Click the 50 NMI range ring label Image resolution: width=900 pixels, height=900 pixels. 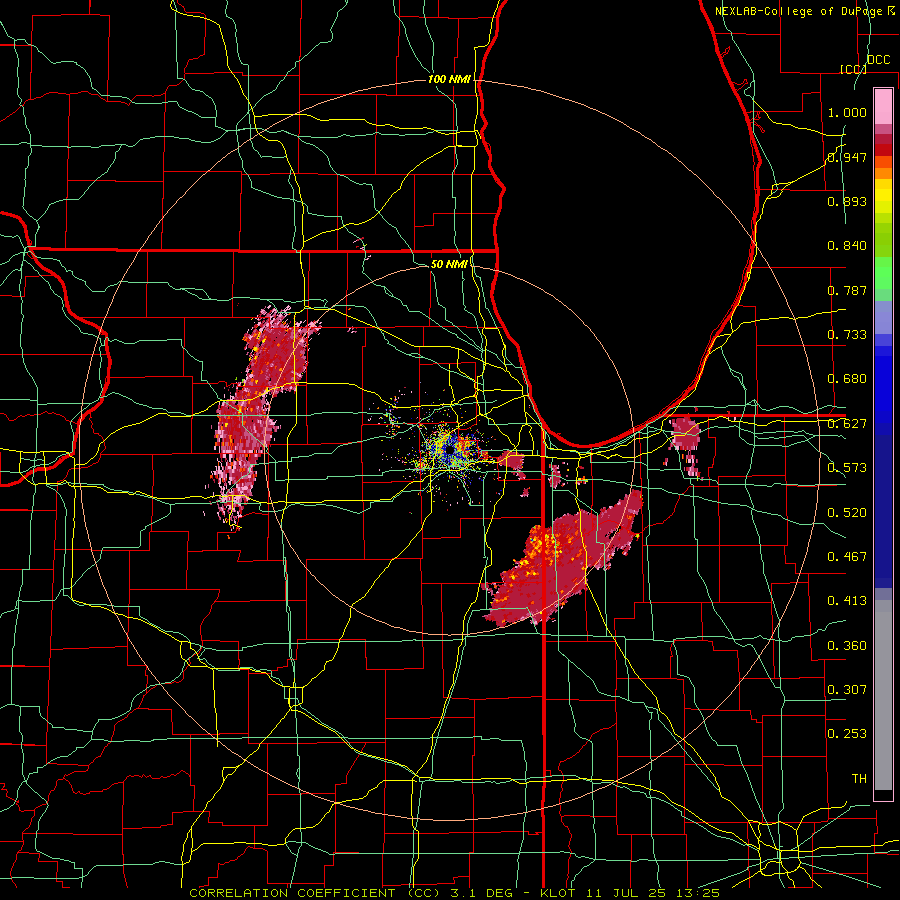tap(449, 264)
